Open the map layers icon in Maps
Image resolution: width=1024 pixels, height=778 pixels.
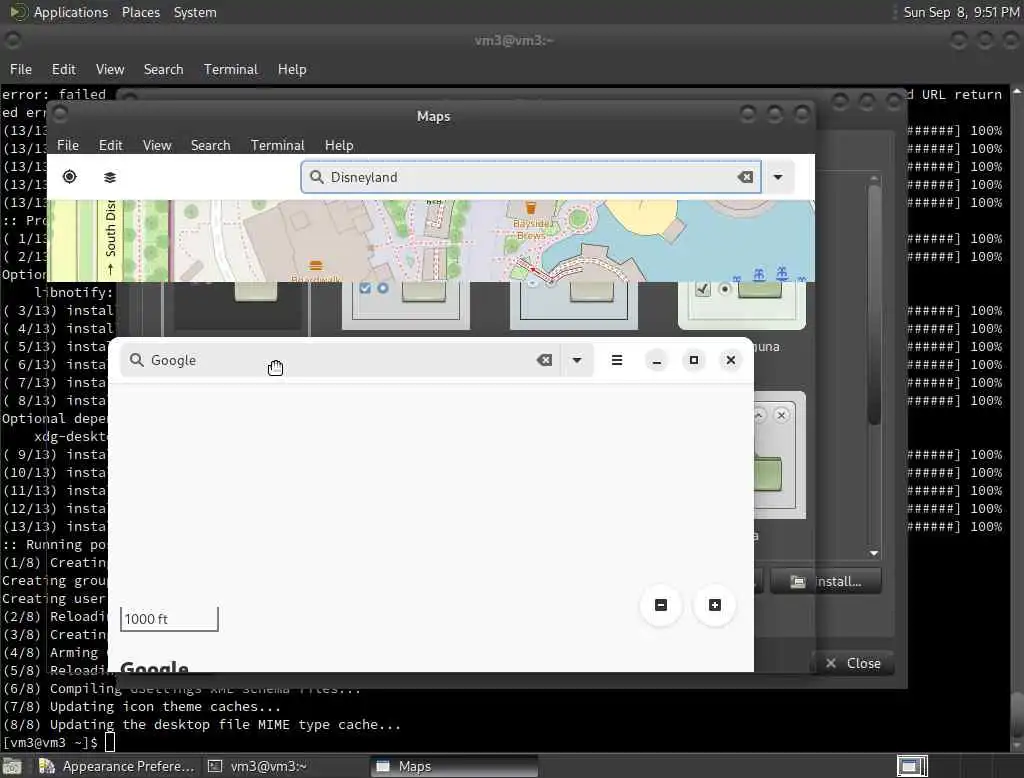click(110, 177)
